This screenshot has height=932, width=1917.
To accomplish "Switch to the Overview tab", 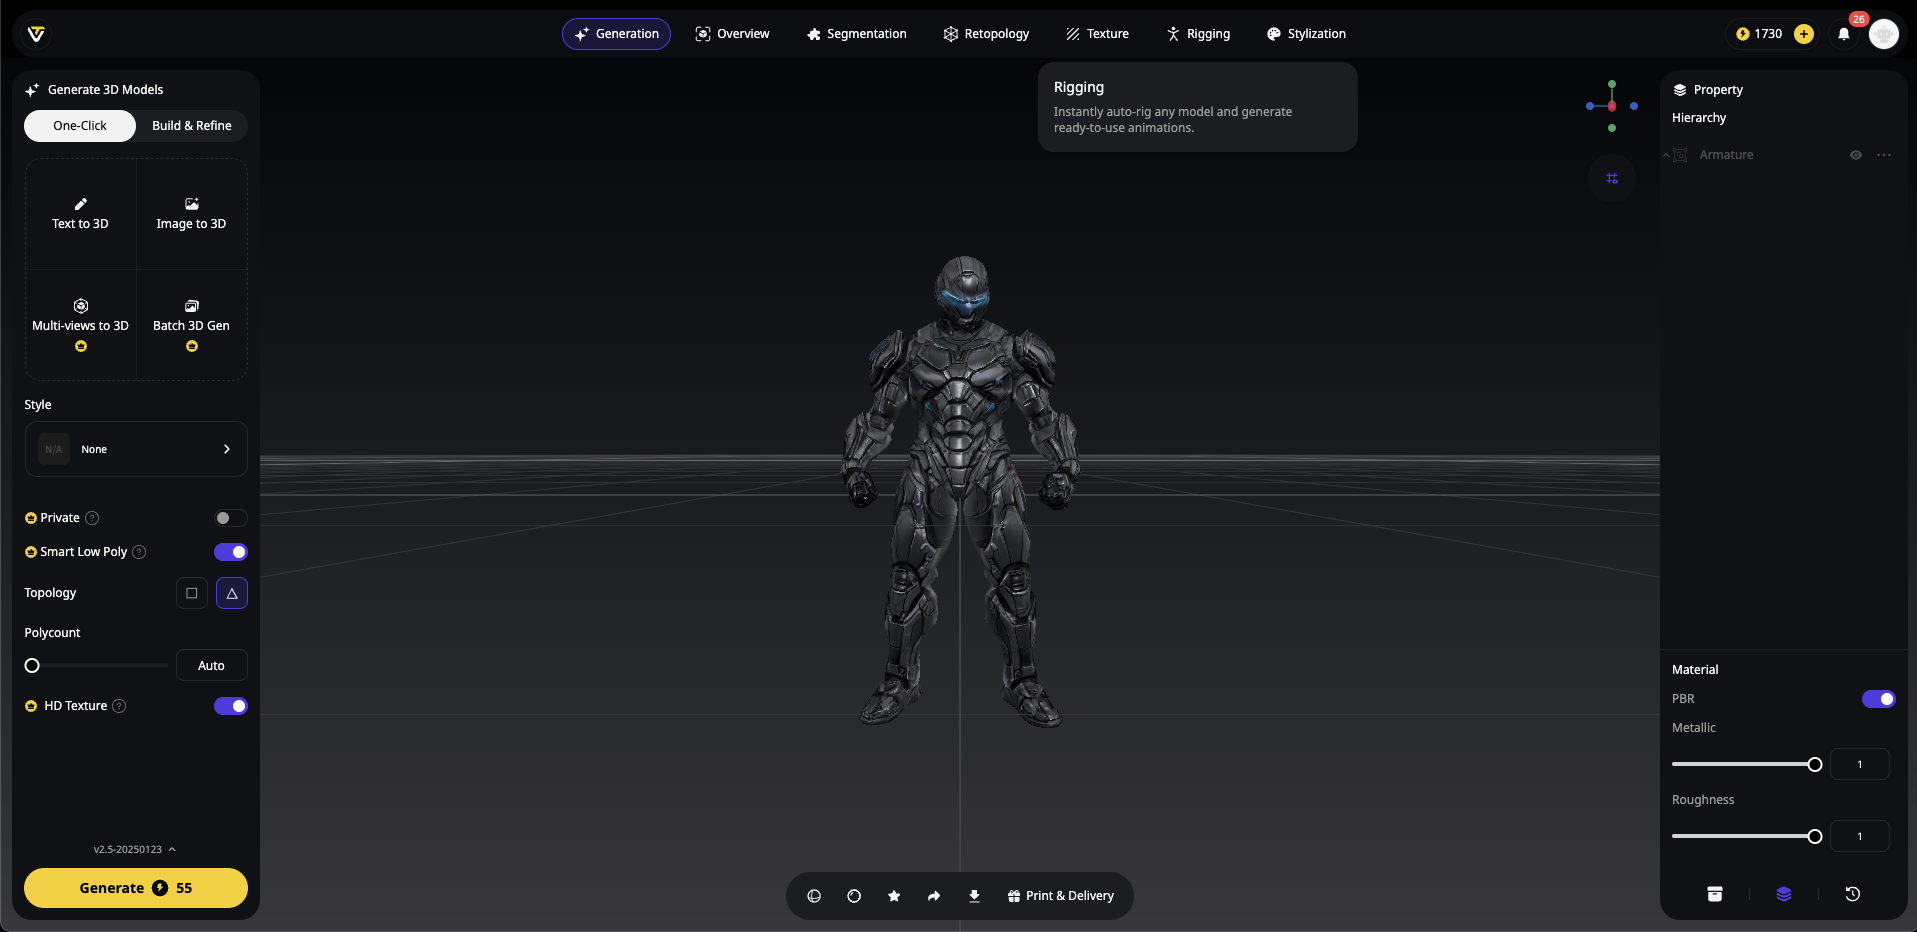I will (732, 34).
